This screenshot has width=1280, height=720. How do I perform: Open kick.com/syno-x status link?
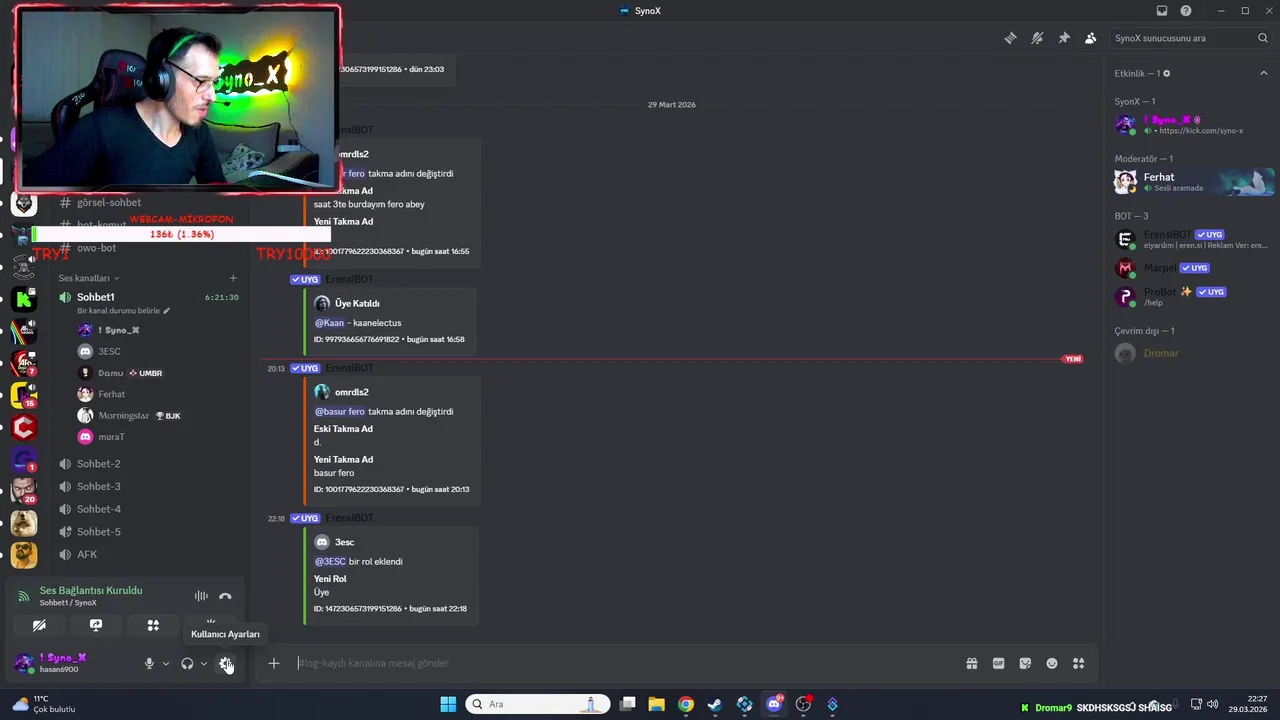[x=1199, y=131]
